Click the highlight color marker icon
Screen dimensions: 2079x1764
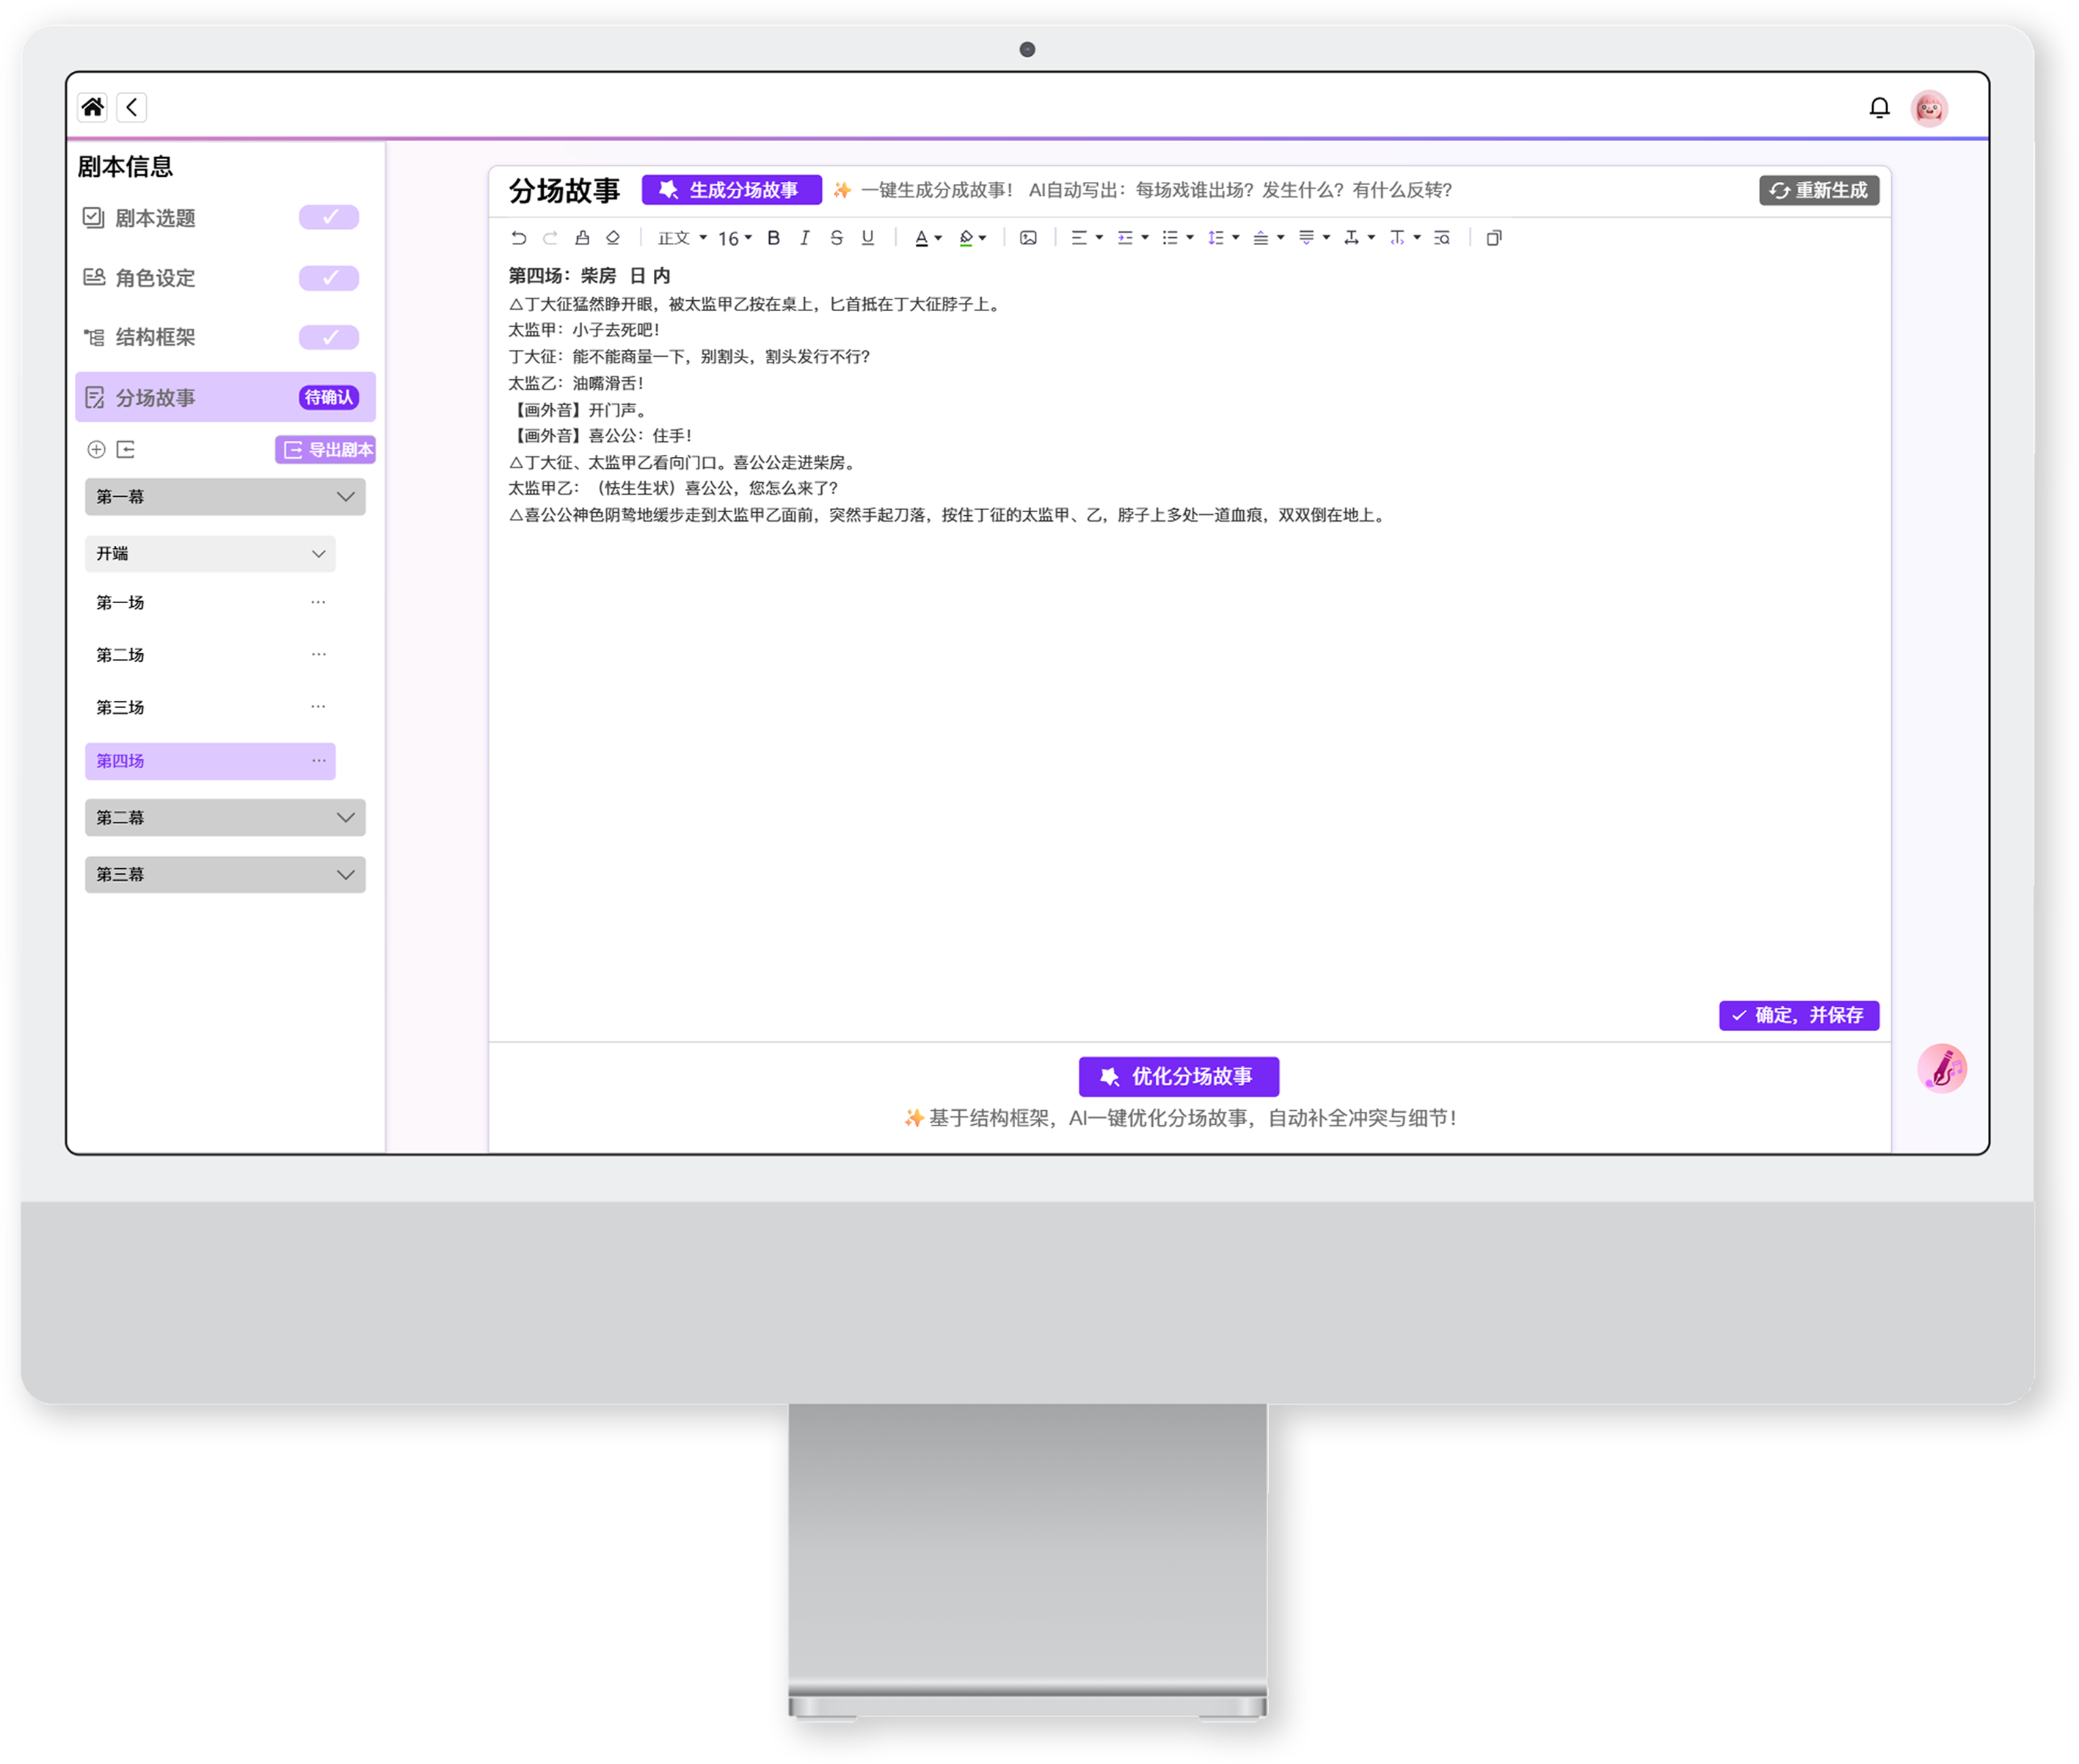[x=966, y=238]
